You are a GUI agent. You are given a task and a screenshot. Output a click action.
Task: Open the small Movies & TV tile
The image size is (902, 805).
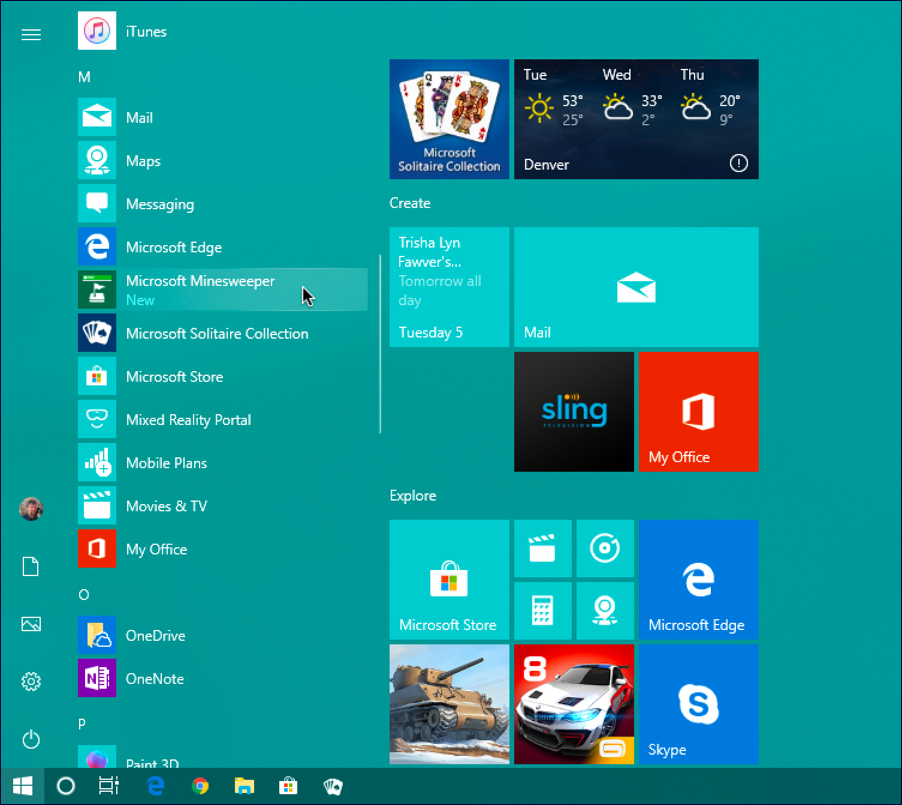(543, 548)
